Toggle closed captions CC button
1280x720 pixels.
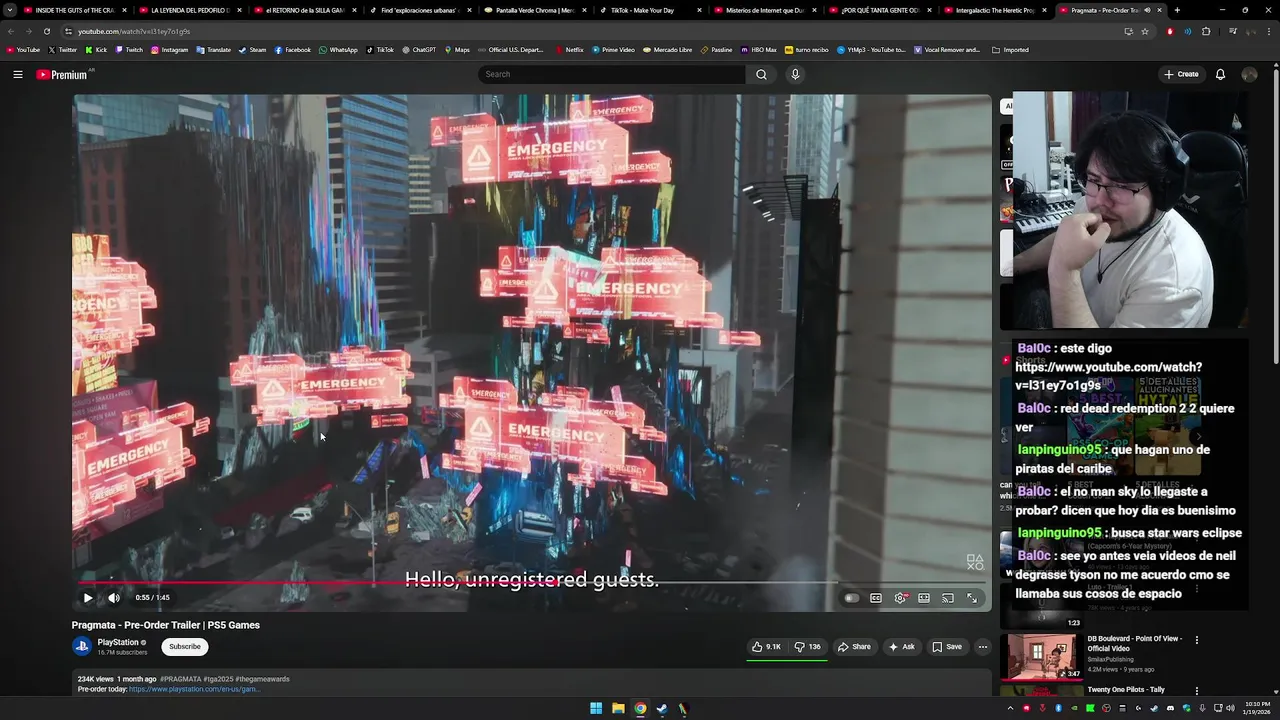[x=876, y=598]
